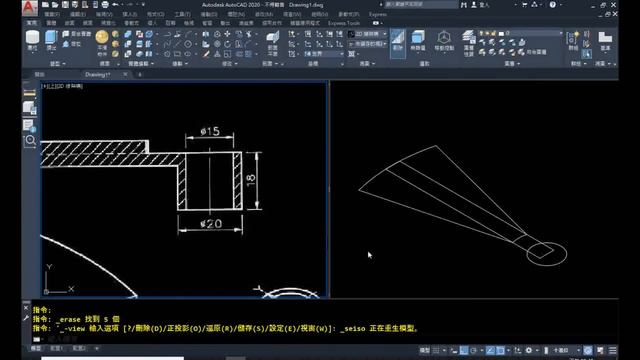Click the Help question mark icon
This screenshot has width=640, height=360.
point(552,5)
